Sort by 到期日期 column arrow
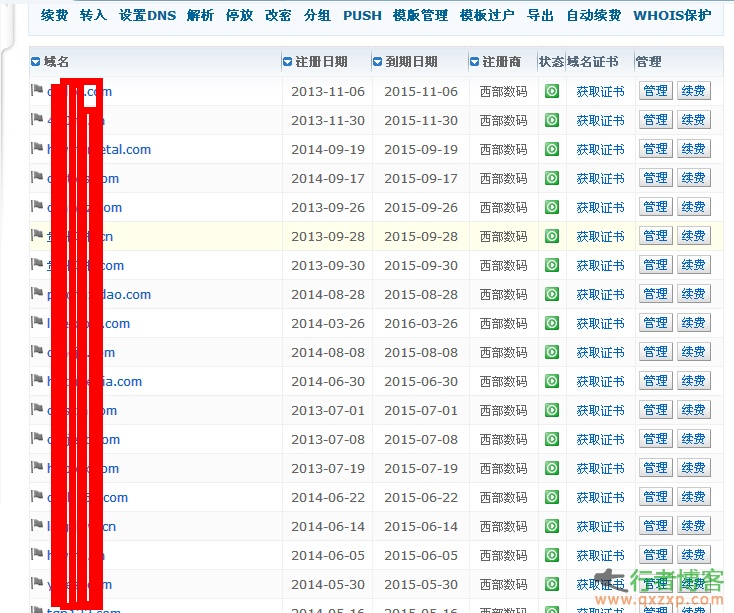Screen dimensions: 734x613 (x=377, y=62)
